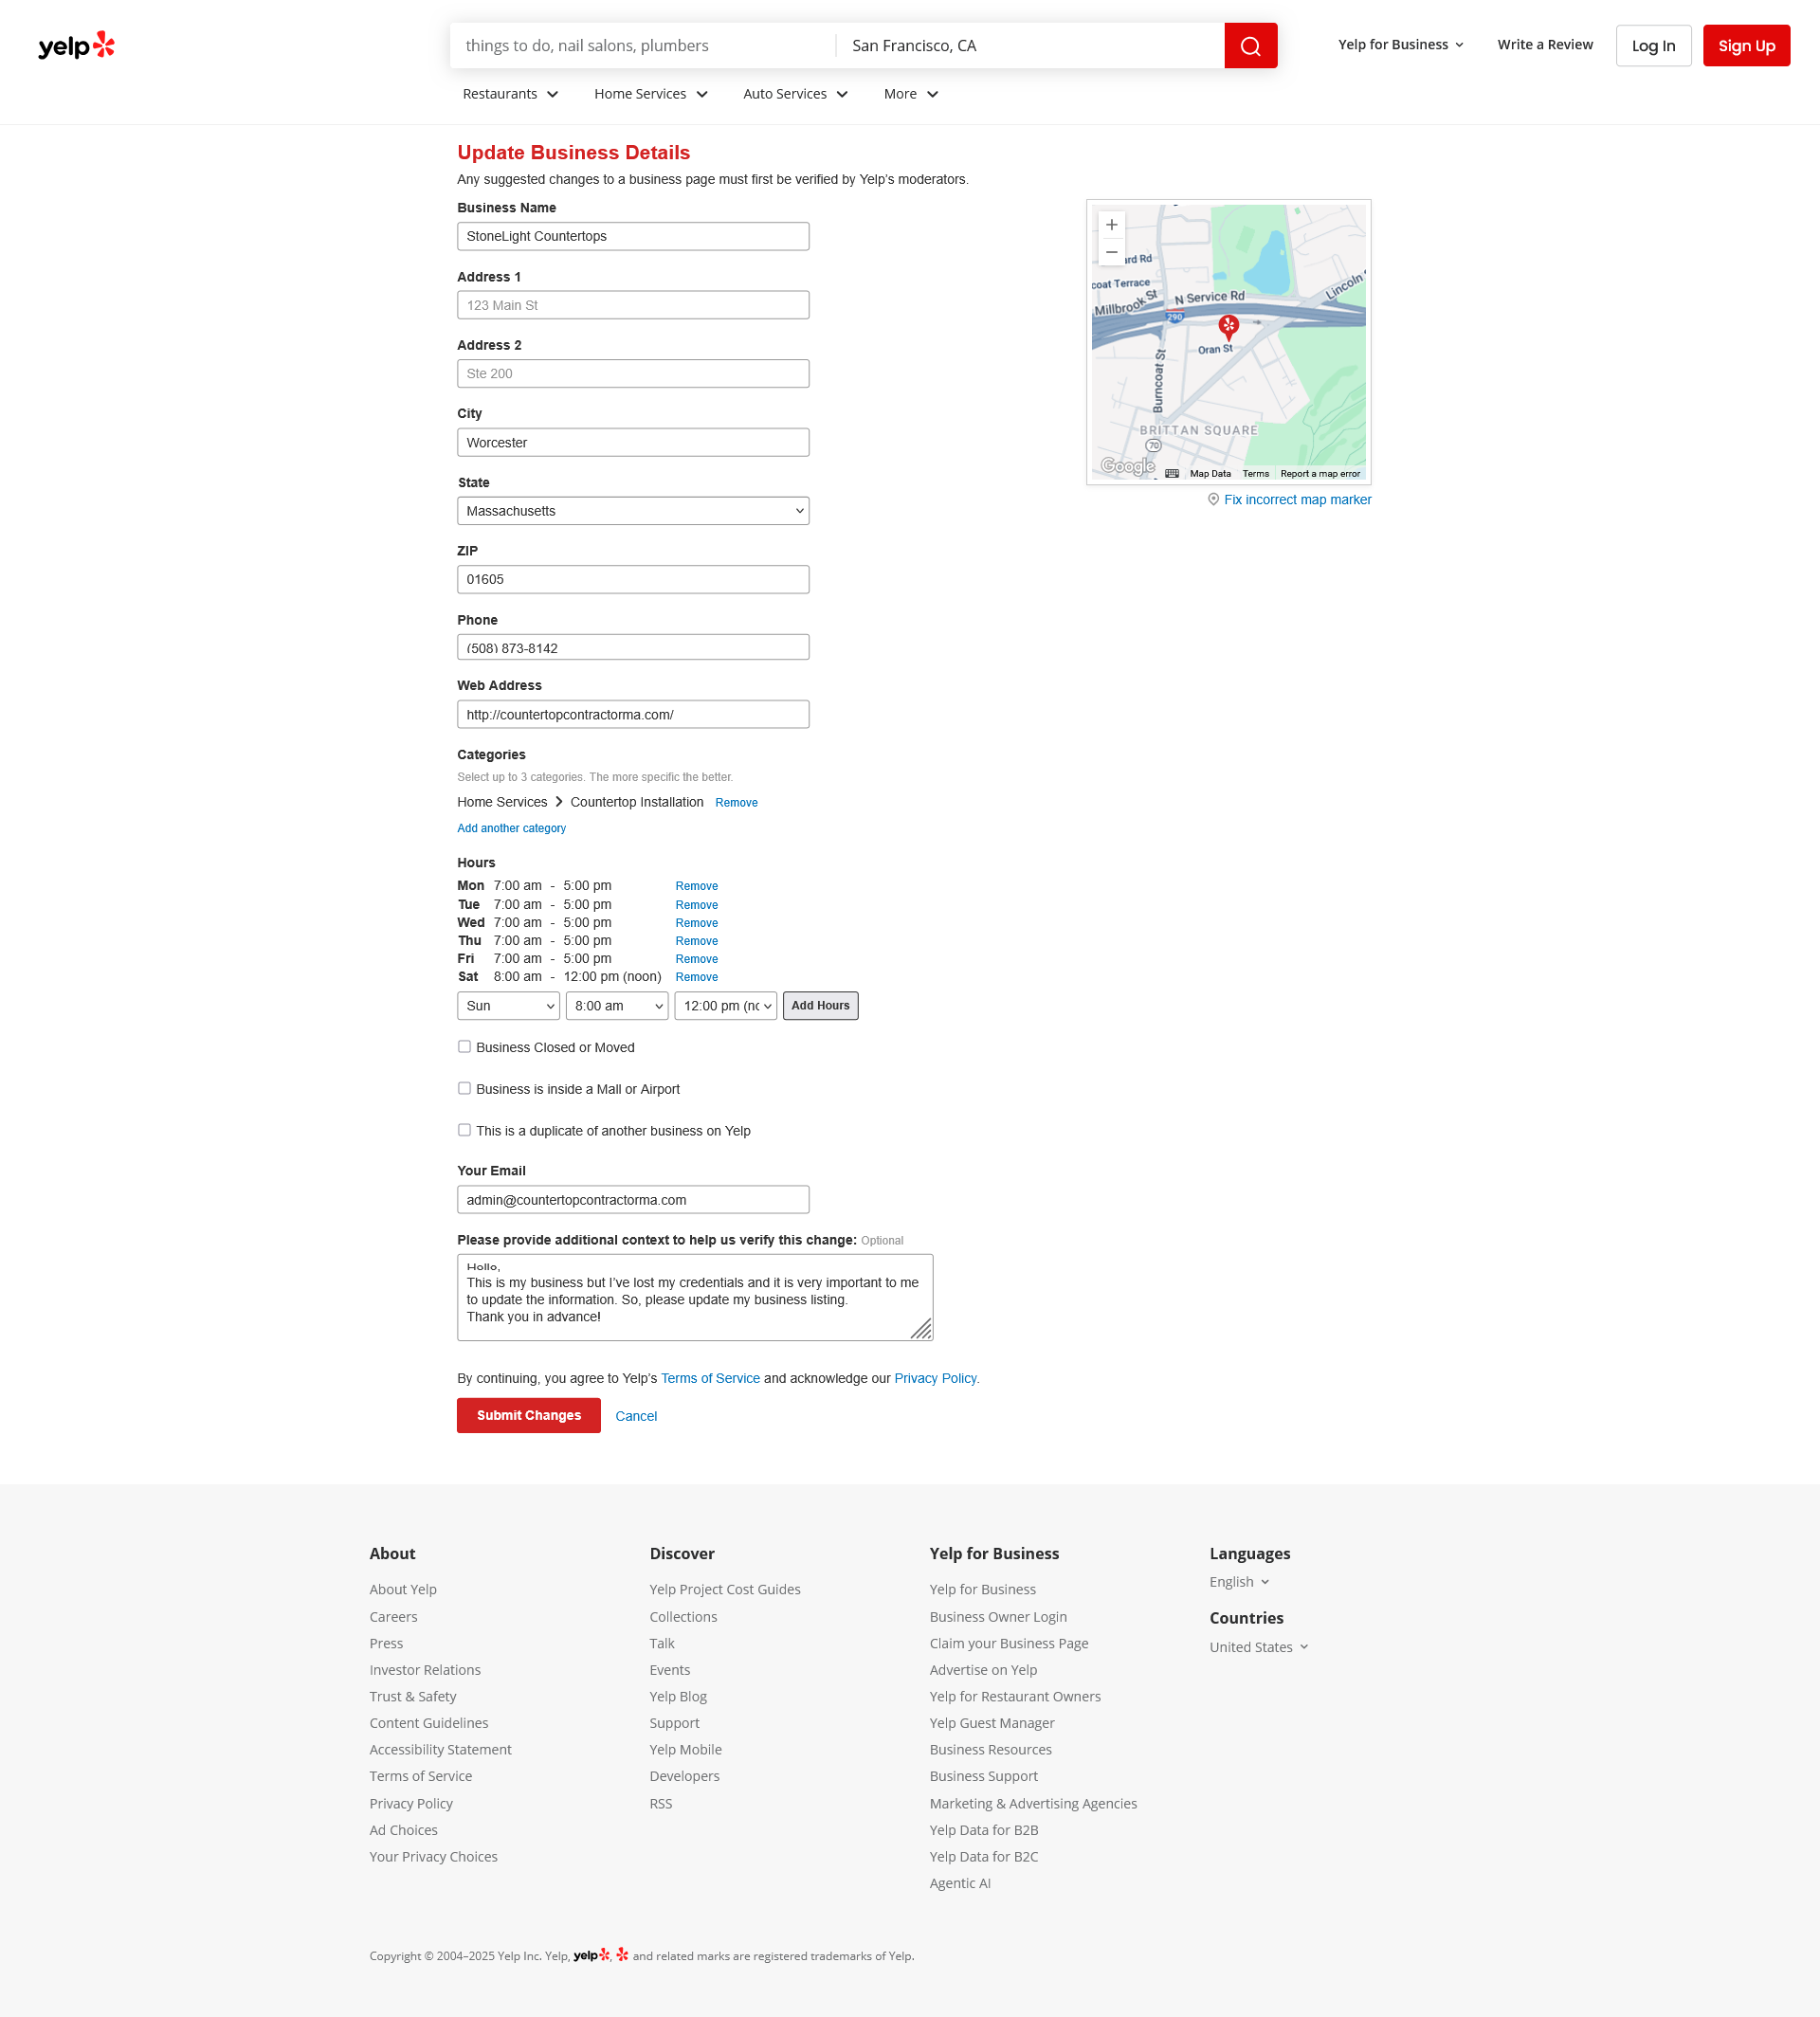Expand the Yelp for Business header menu
Viewport: 1820px width, 2017px height.
coord(1400,45)
